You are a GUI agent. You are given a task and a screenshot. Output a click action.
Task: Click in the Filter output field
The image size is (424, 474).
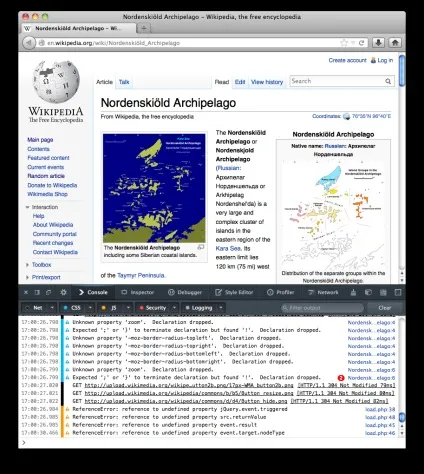point(322,308)
